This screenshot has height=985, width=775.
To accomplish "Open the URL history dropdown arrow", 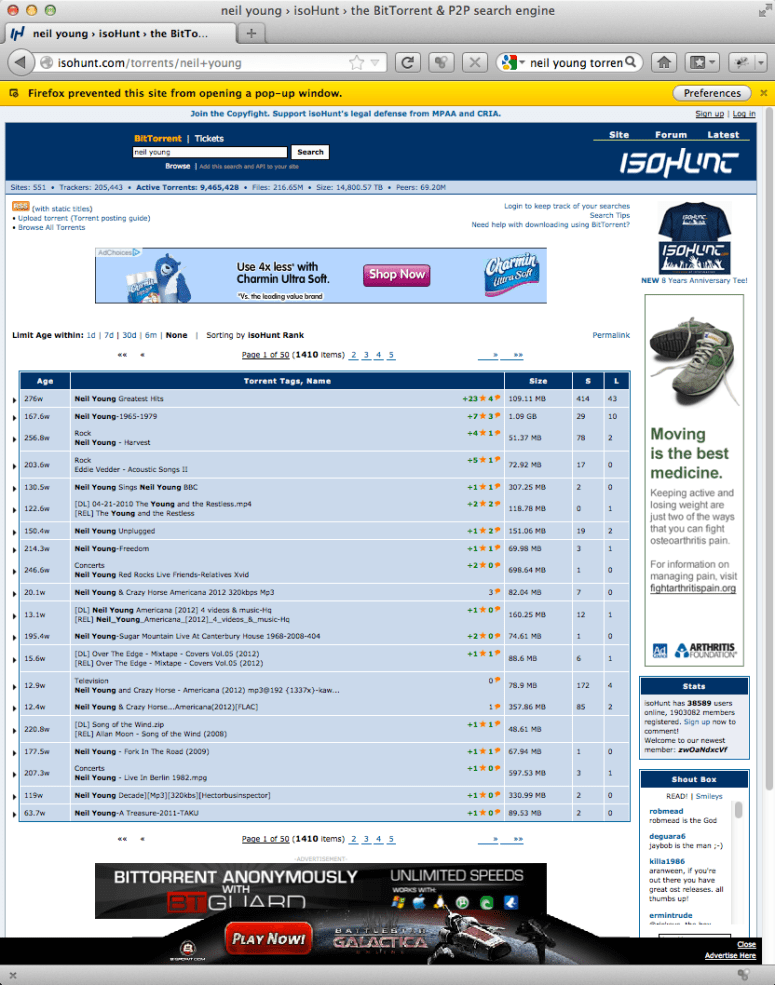I will coord(375,63).
